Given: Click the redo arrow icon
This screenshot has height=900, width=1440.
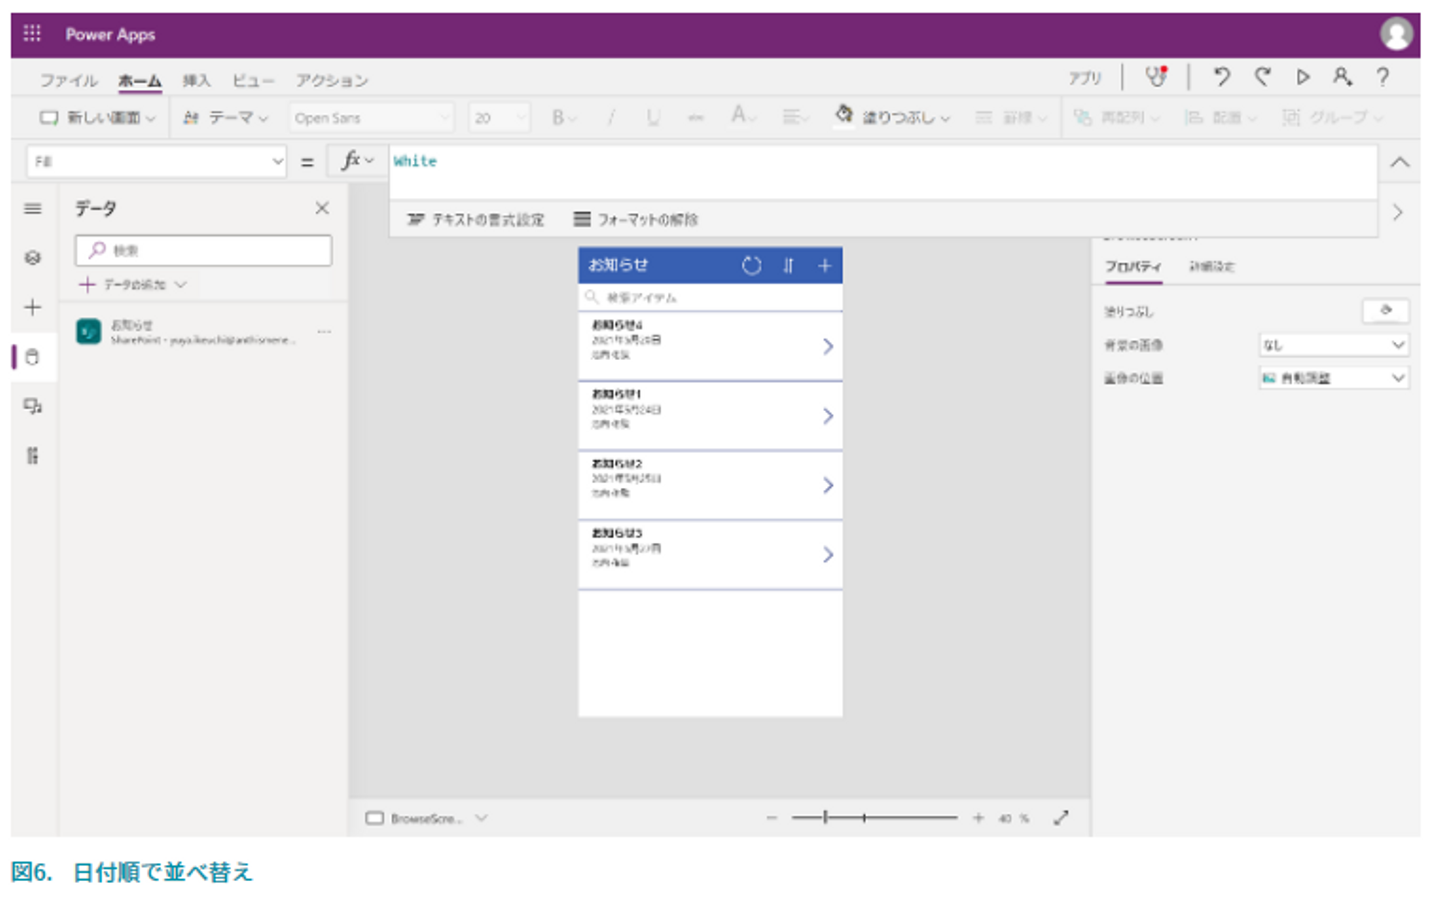Looking at the screenshot, I should pyautogui.click(x=1263, y=77).
